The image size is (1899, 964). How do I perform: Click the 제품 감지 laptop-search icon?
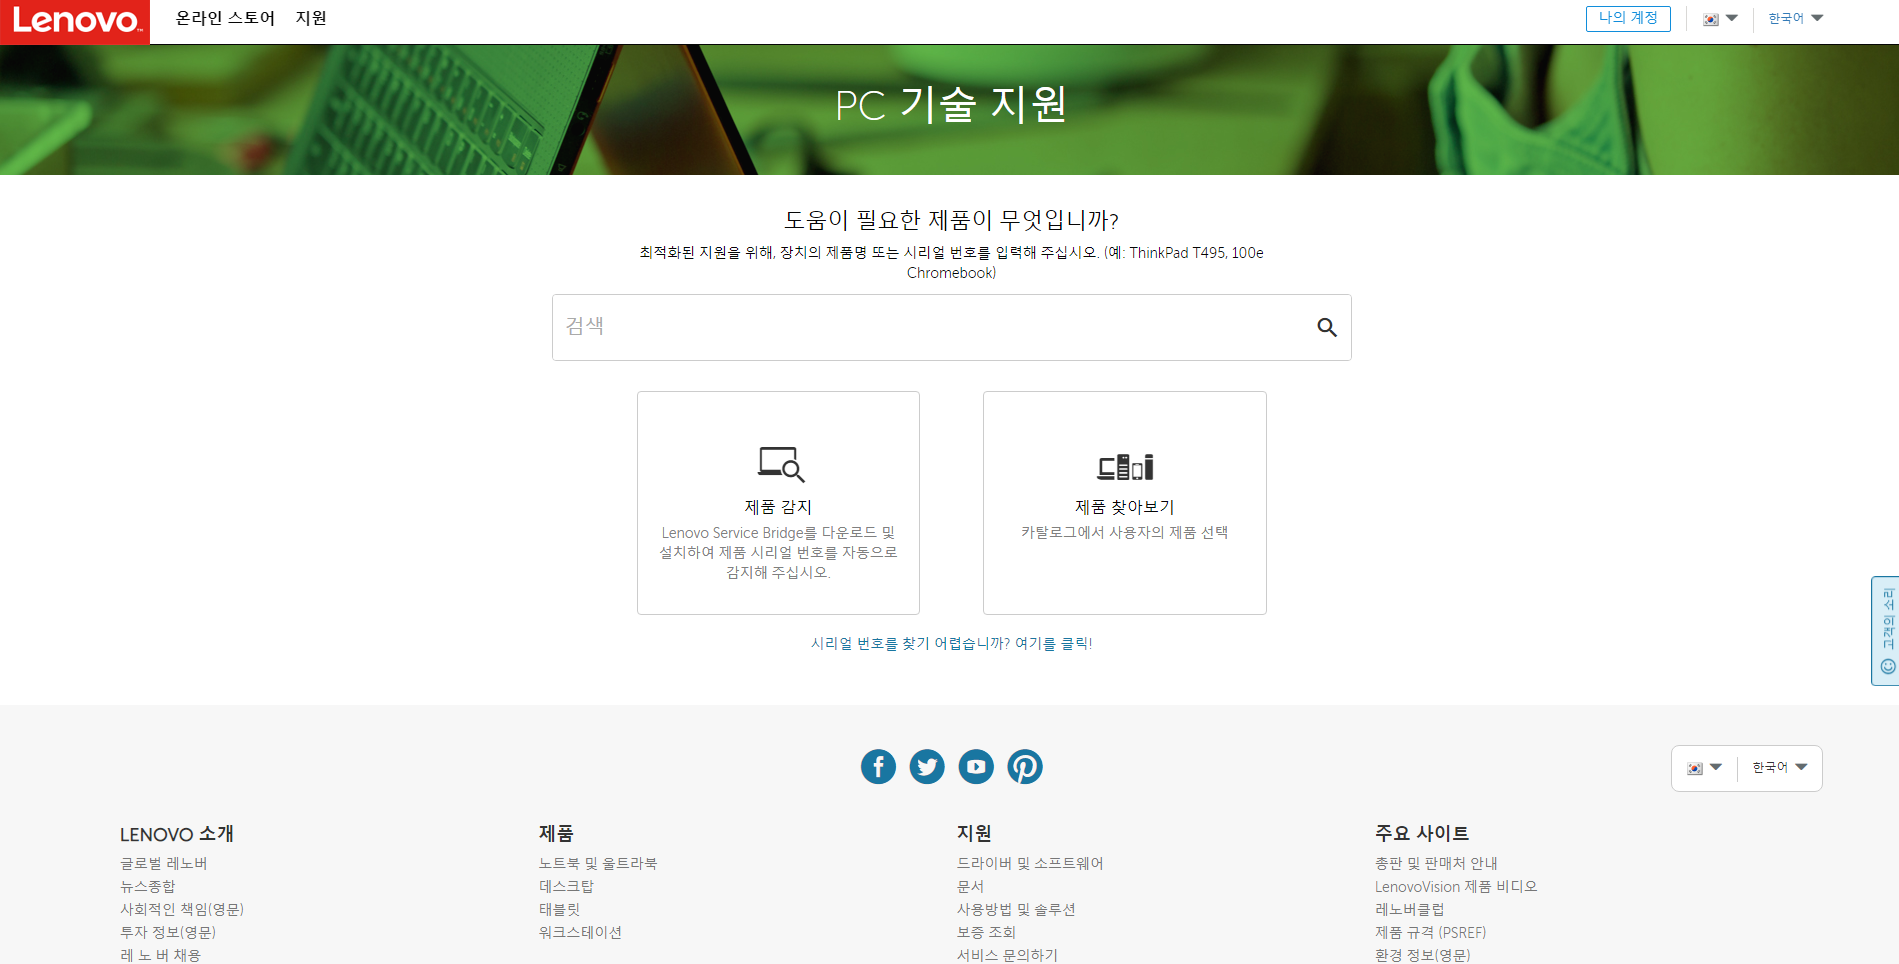(x=780, y=464)
